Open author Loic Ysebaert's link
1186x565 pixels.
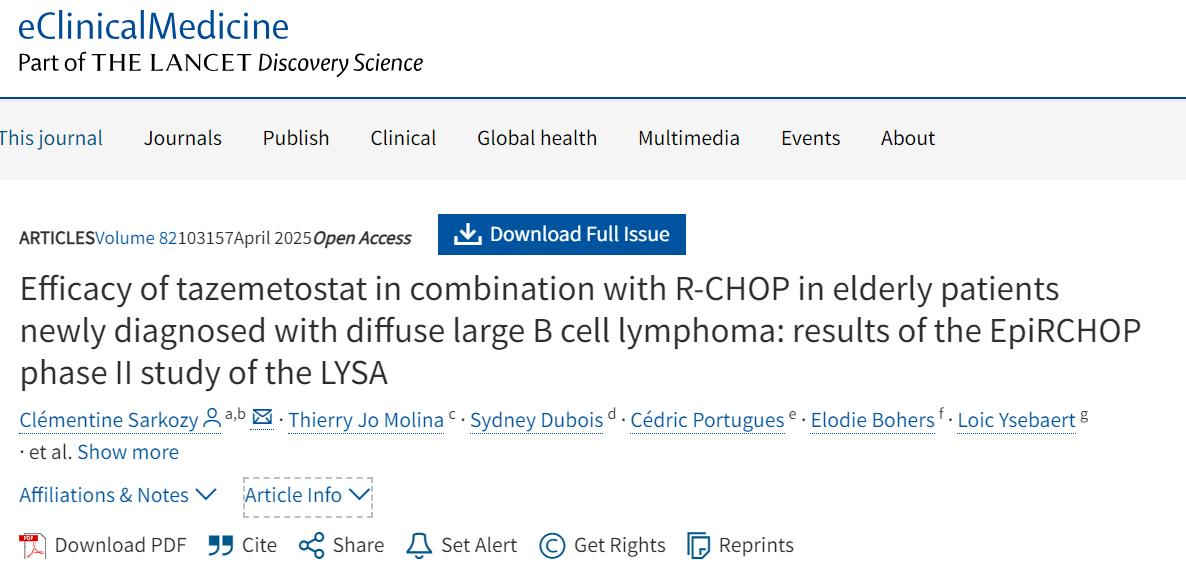(1017, 420)
